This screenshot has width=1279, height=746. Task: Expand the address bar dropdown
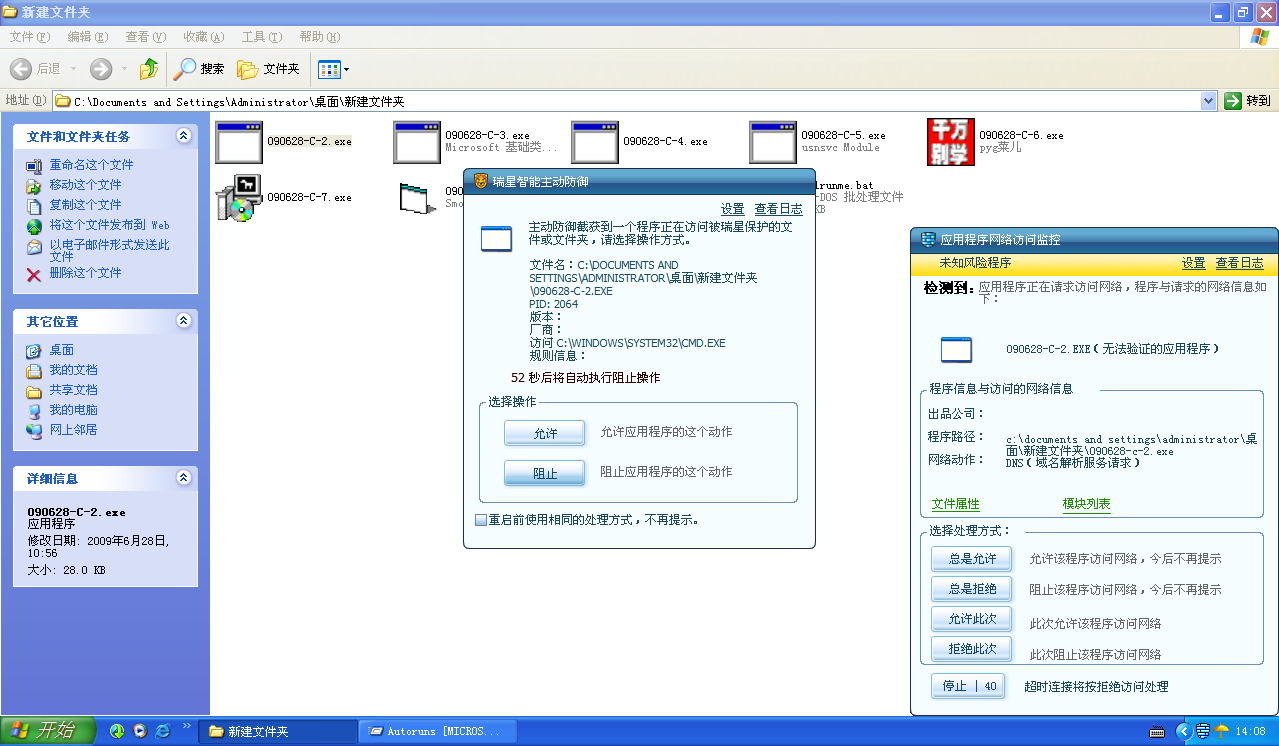[x=1208, y=101]
